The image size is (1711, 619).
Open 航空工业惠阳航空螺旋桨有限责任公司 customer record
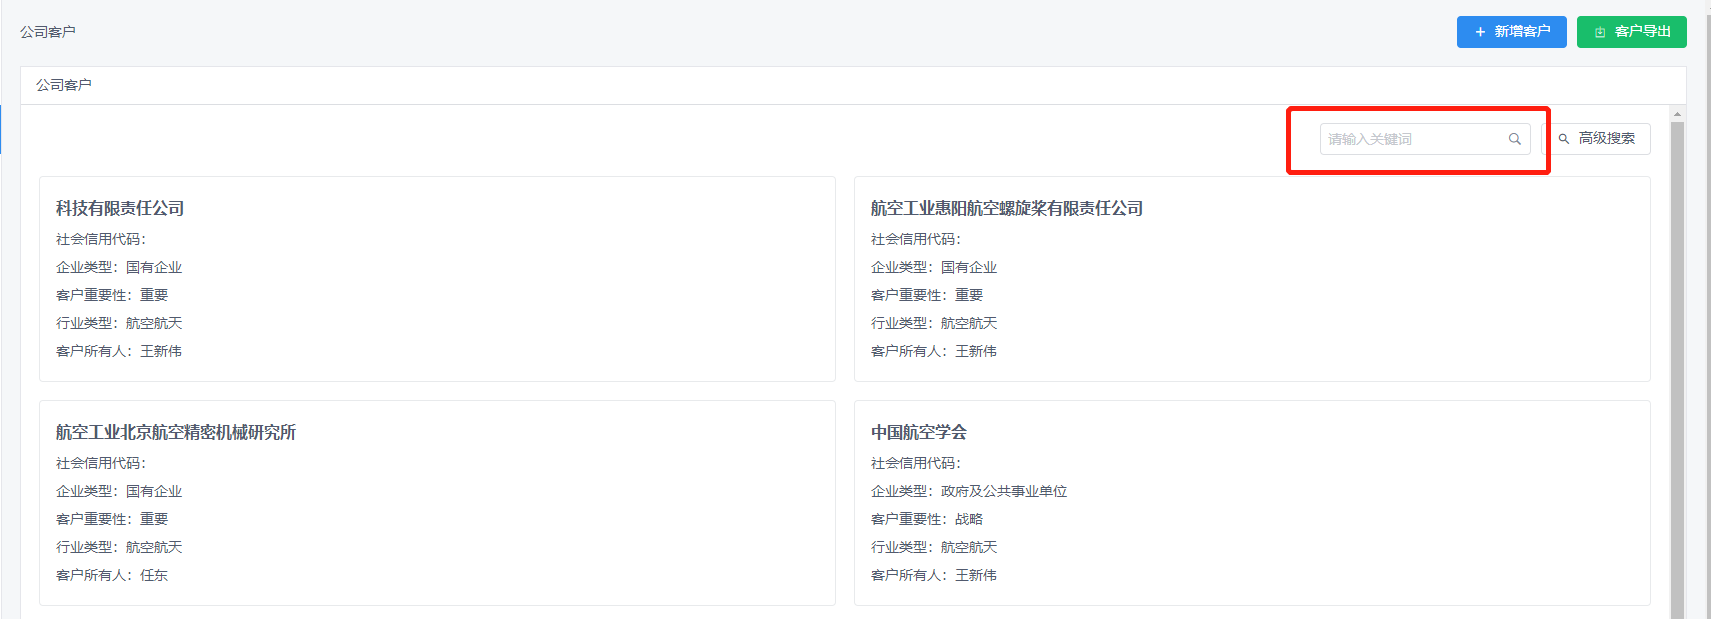coord(1006,208)
